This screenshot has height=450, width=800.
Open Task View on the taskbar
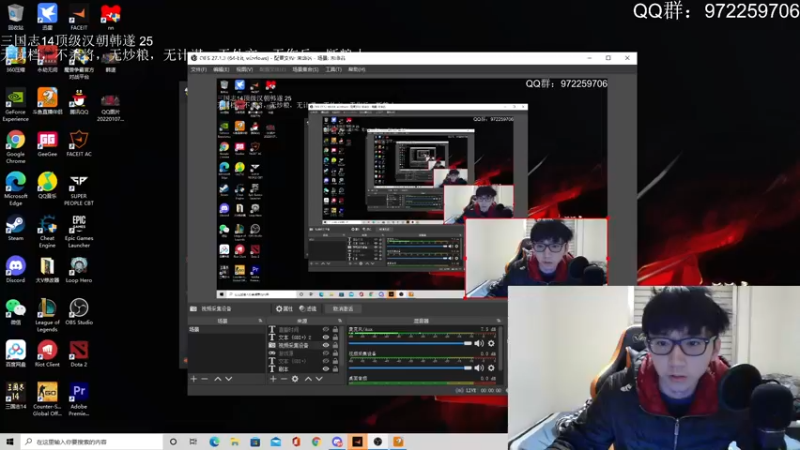click(x=193, y=442)
